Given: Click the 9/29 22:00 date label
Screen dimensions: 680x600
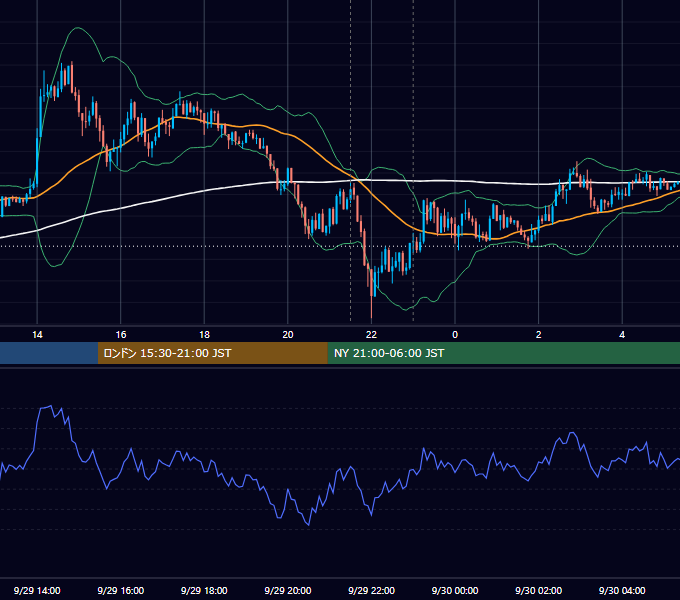Looking at the screenshot, I should pyautogui.click(x=371, y=590).
